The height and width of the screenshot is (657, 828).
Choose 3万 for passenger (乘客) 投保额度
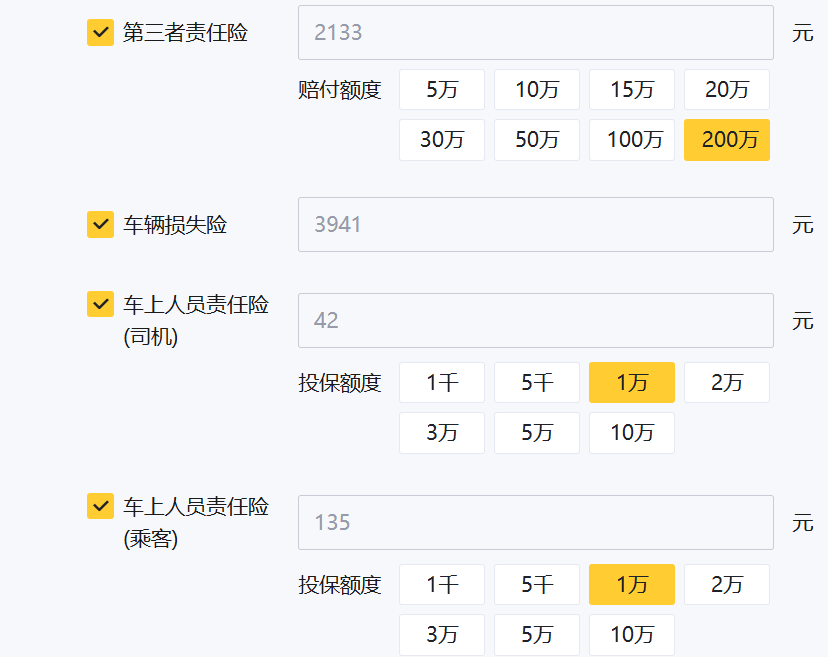pyautogui.click(x=441, y=634)
